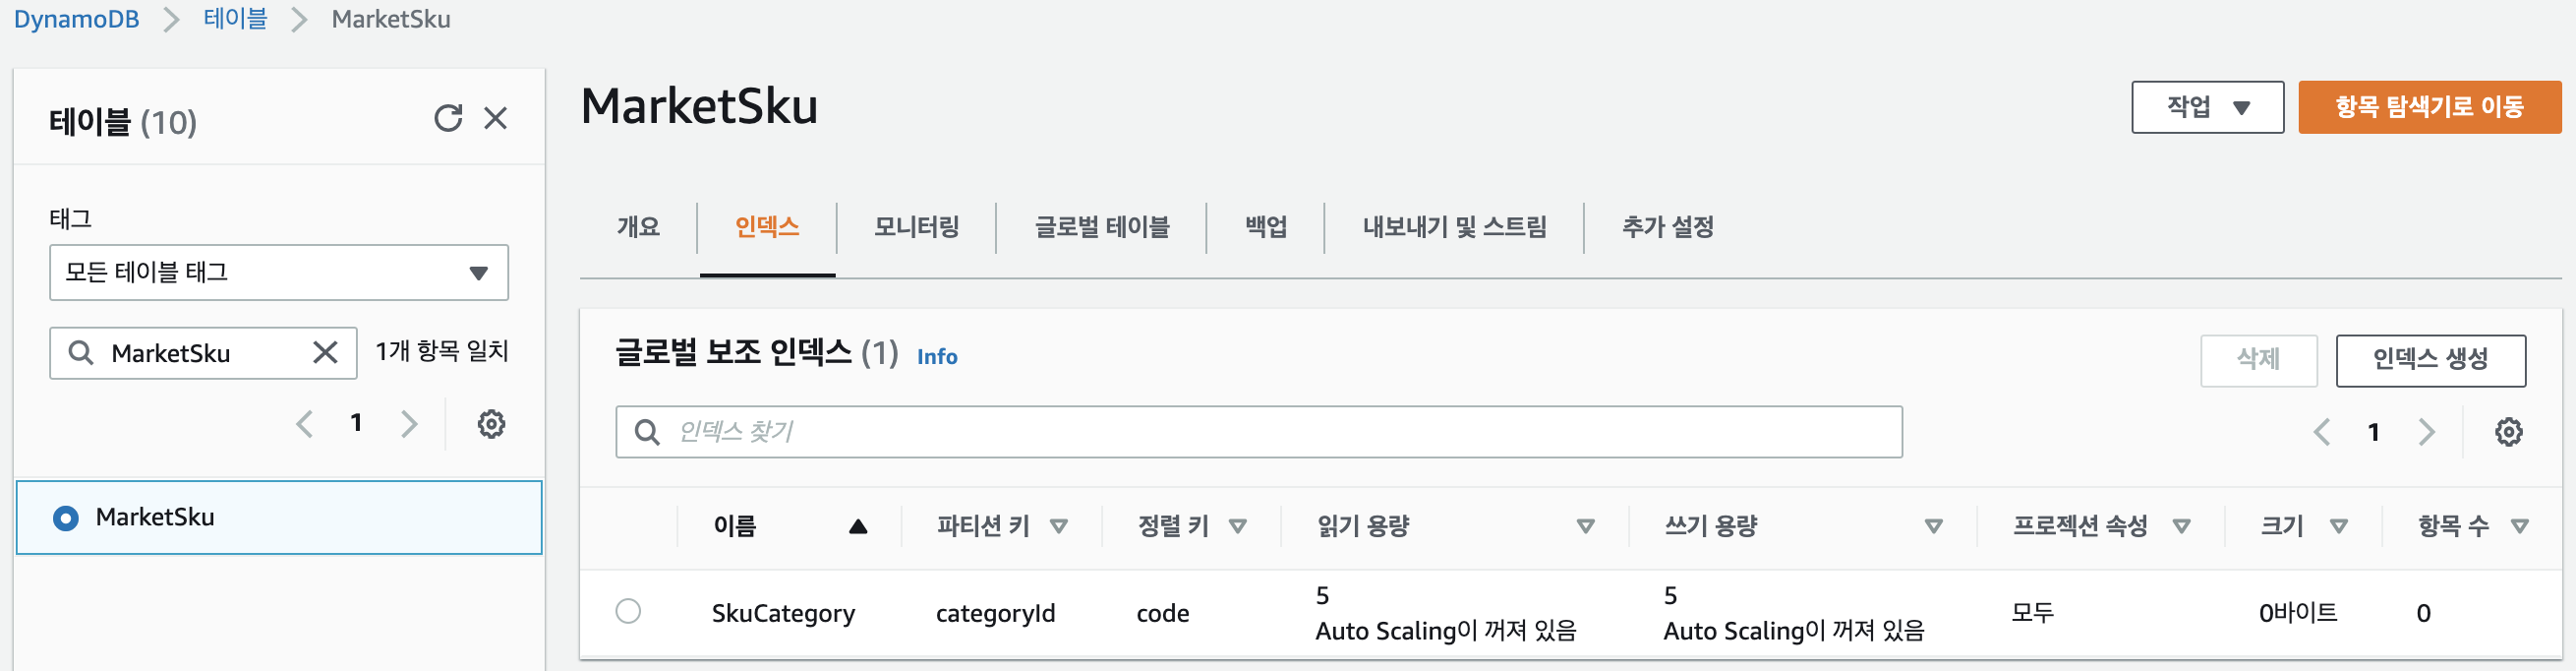Viewport: 2576px width, 671px height.
Task: Focus the MarketSku table search field
Action: (203, 352)
